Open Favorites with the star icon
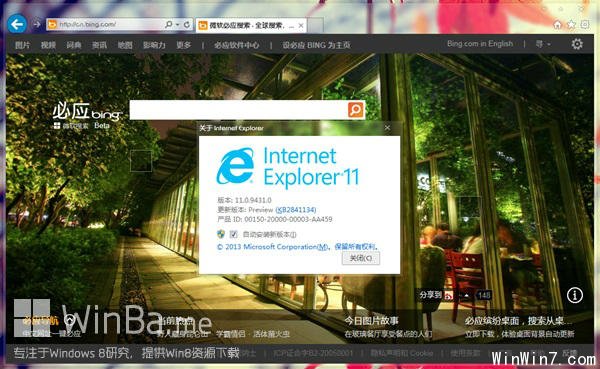This screenshot has height=369, width=600. pos(571,25)
